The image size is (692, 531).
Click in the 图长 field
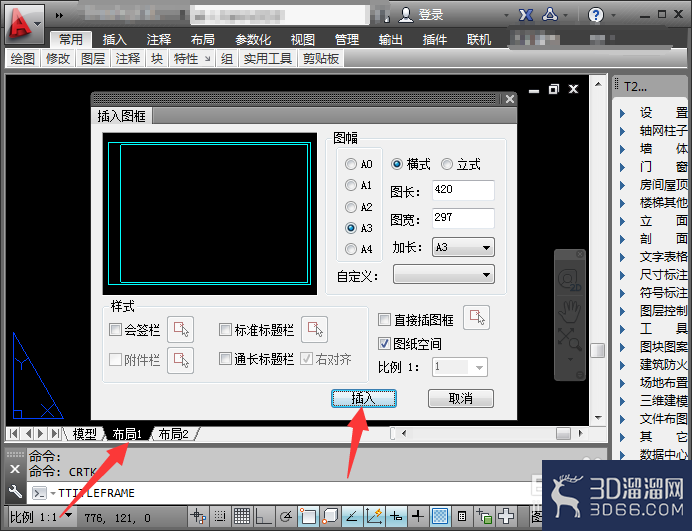[x=463, y=190]
